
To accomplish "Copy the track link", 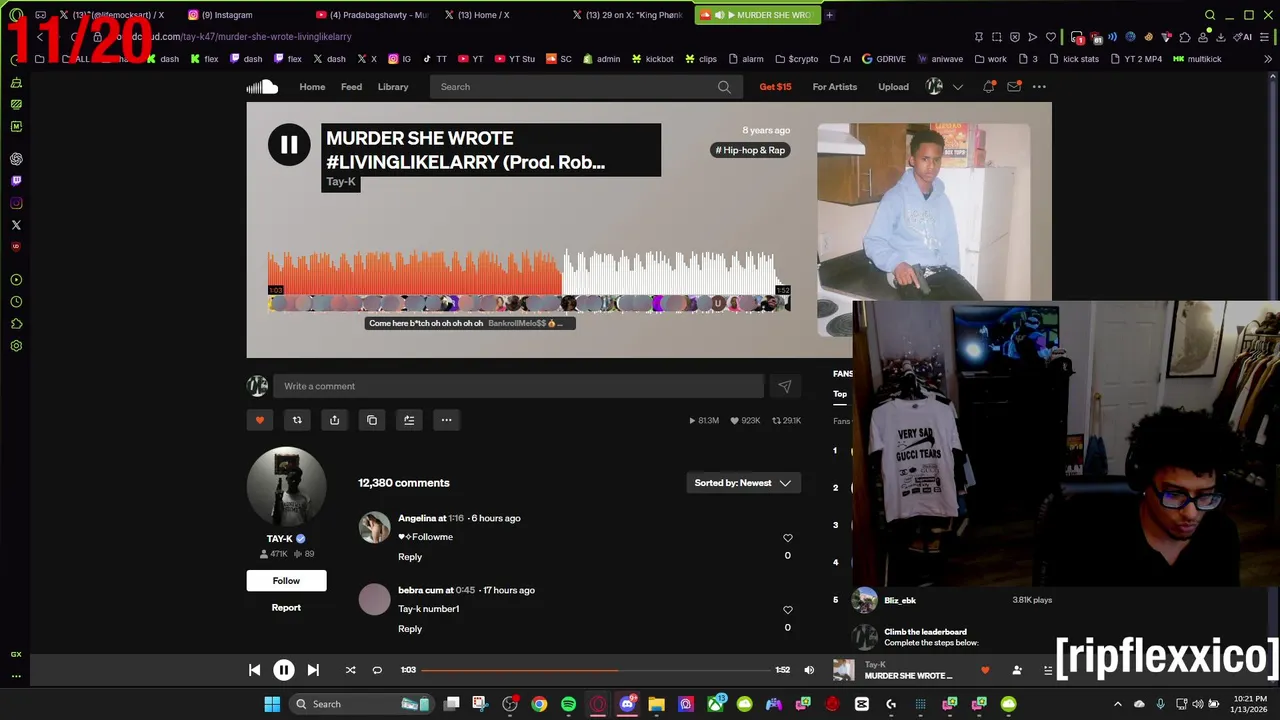I will click(372, 420).
